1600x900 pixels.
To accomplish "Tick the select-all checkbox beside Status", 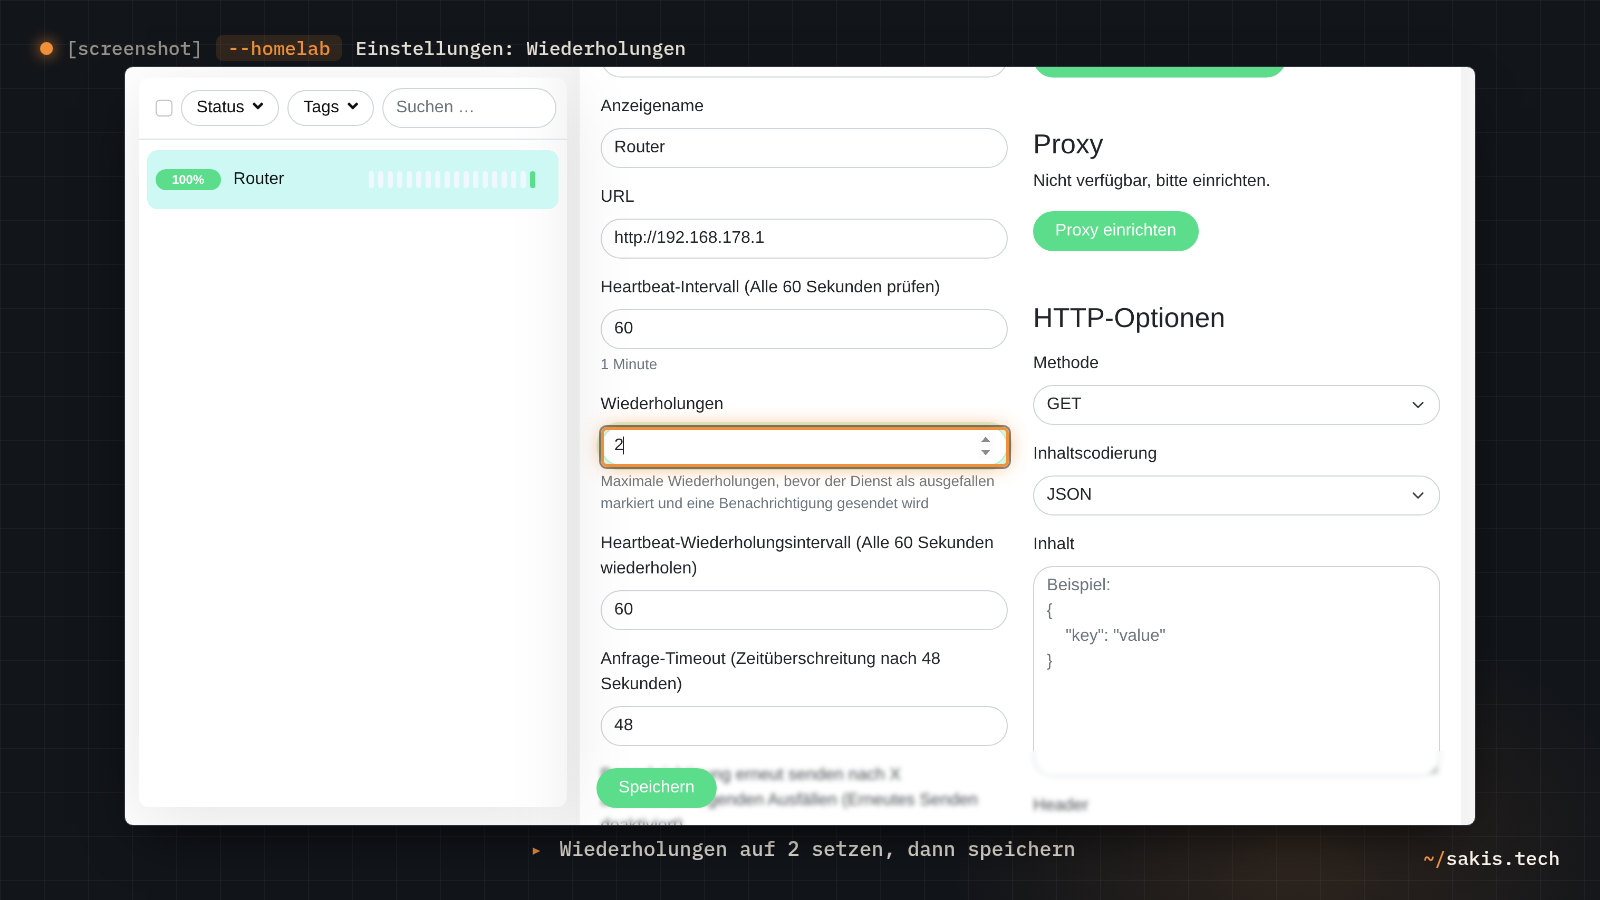I will click(164, 108).
